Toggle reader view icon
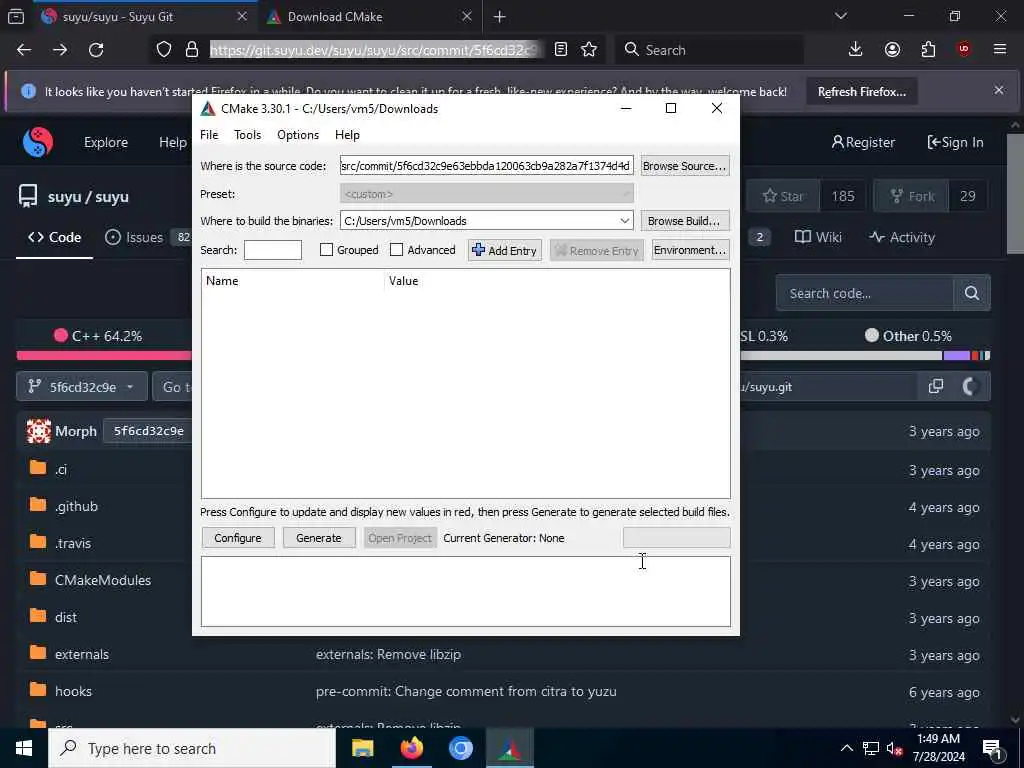The image size is (1024, 768). [x=561, y=50]
